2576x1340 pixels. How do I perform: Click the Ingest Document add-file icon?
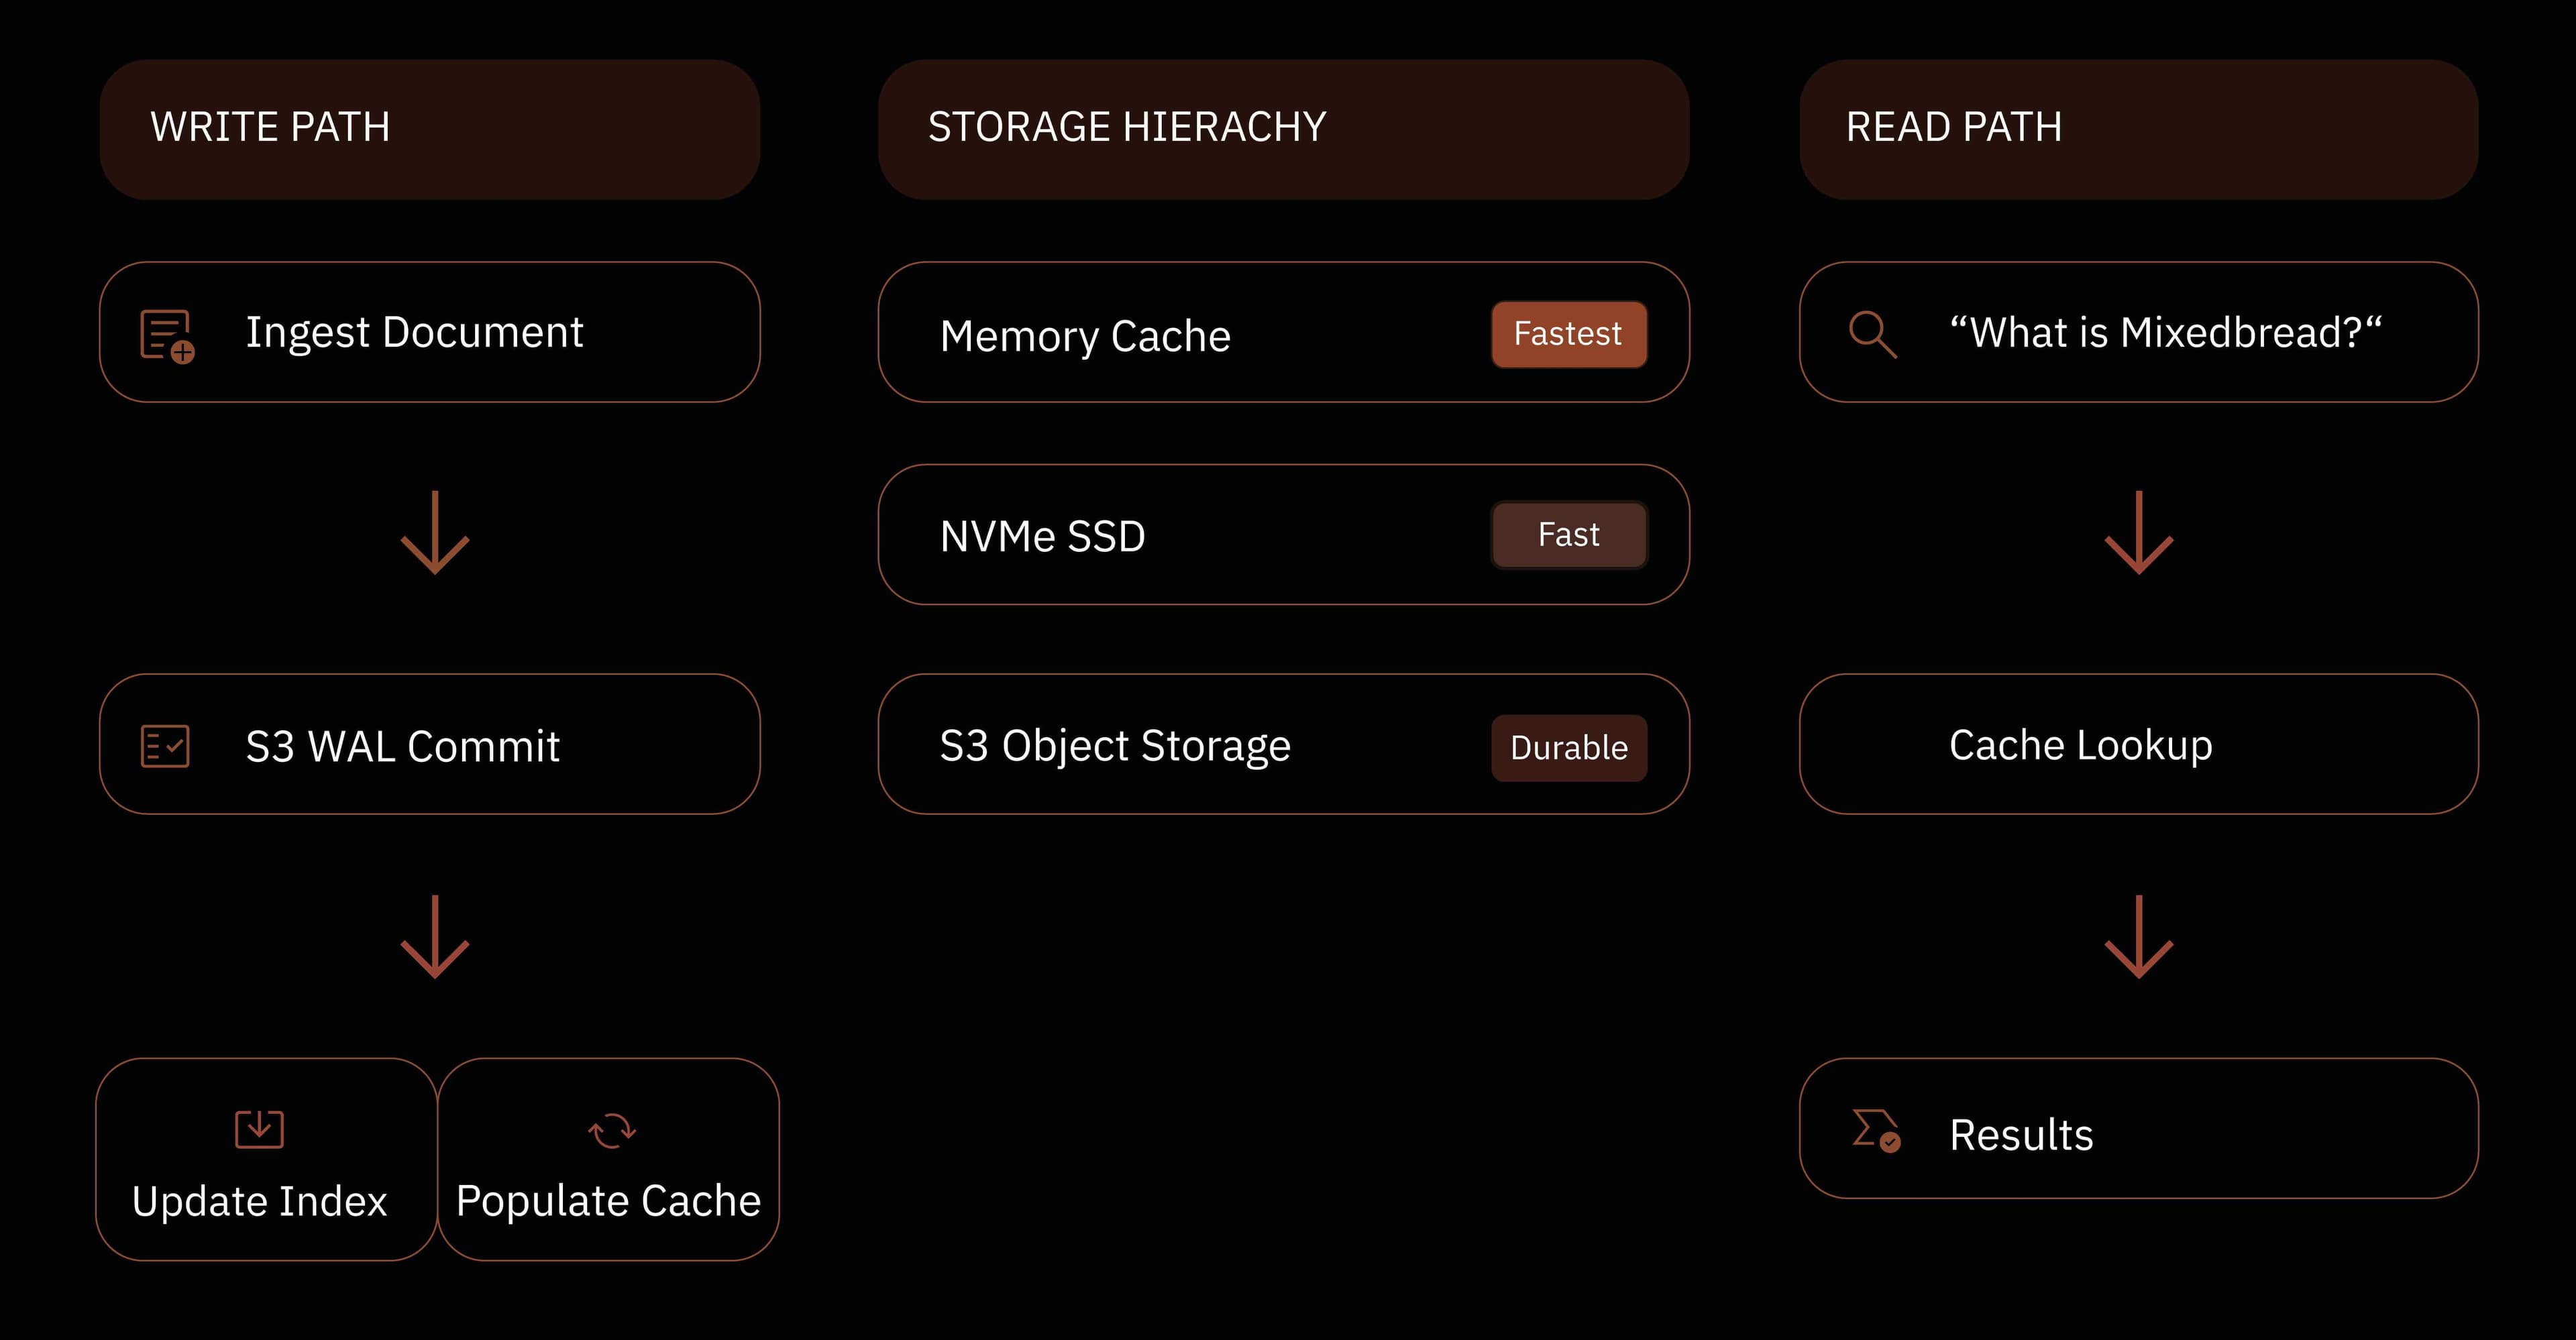[167, 335]
